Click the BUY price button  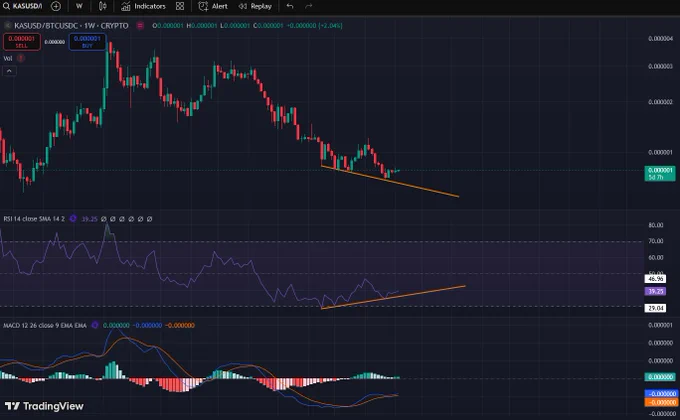(87, 42)
